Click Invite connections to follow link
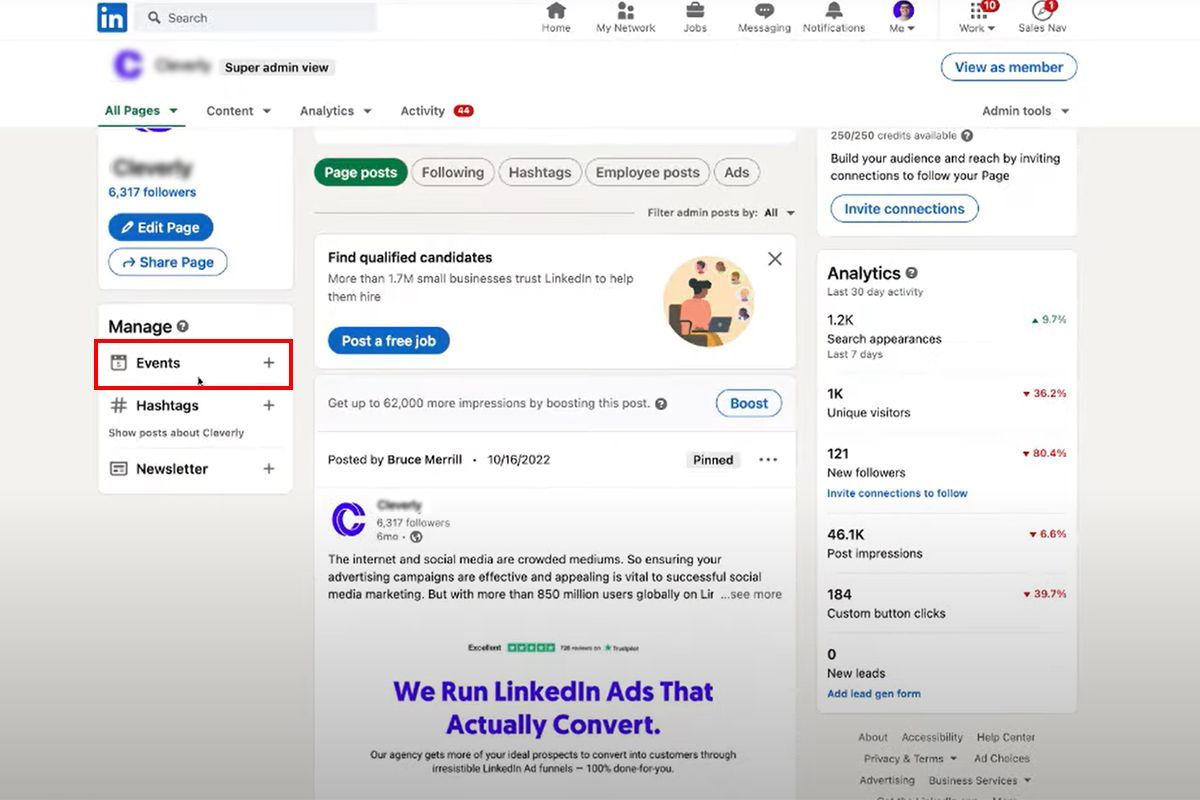 [x=897, y=493]
